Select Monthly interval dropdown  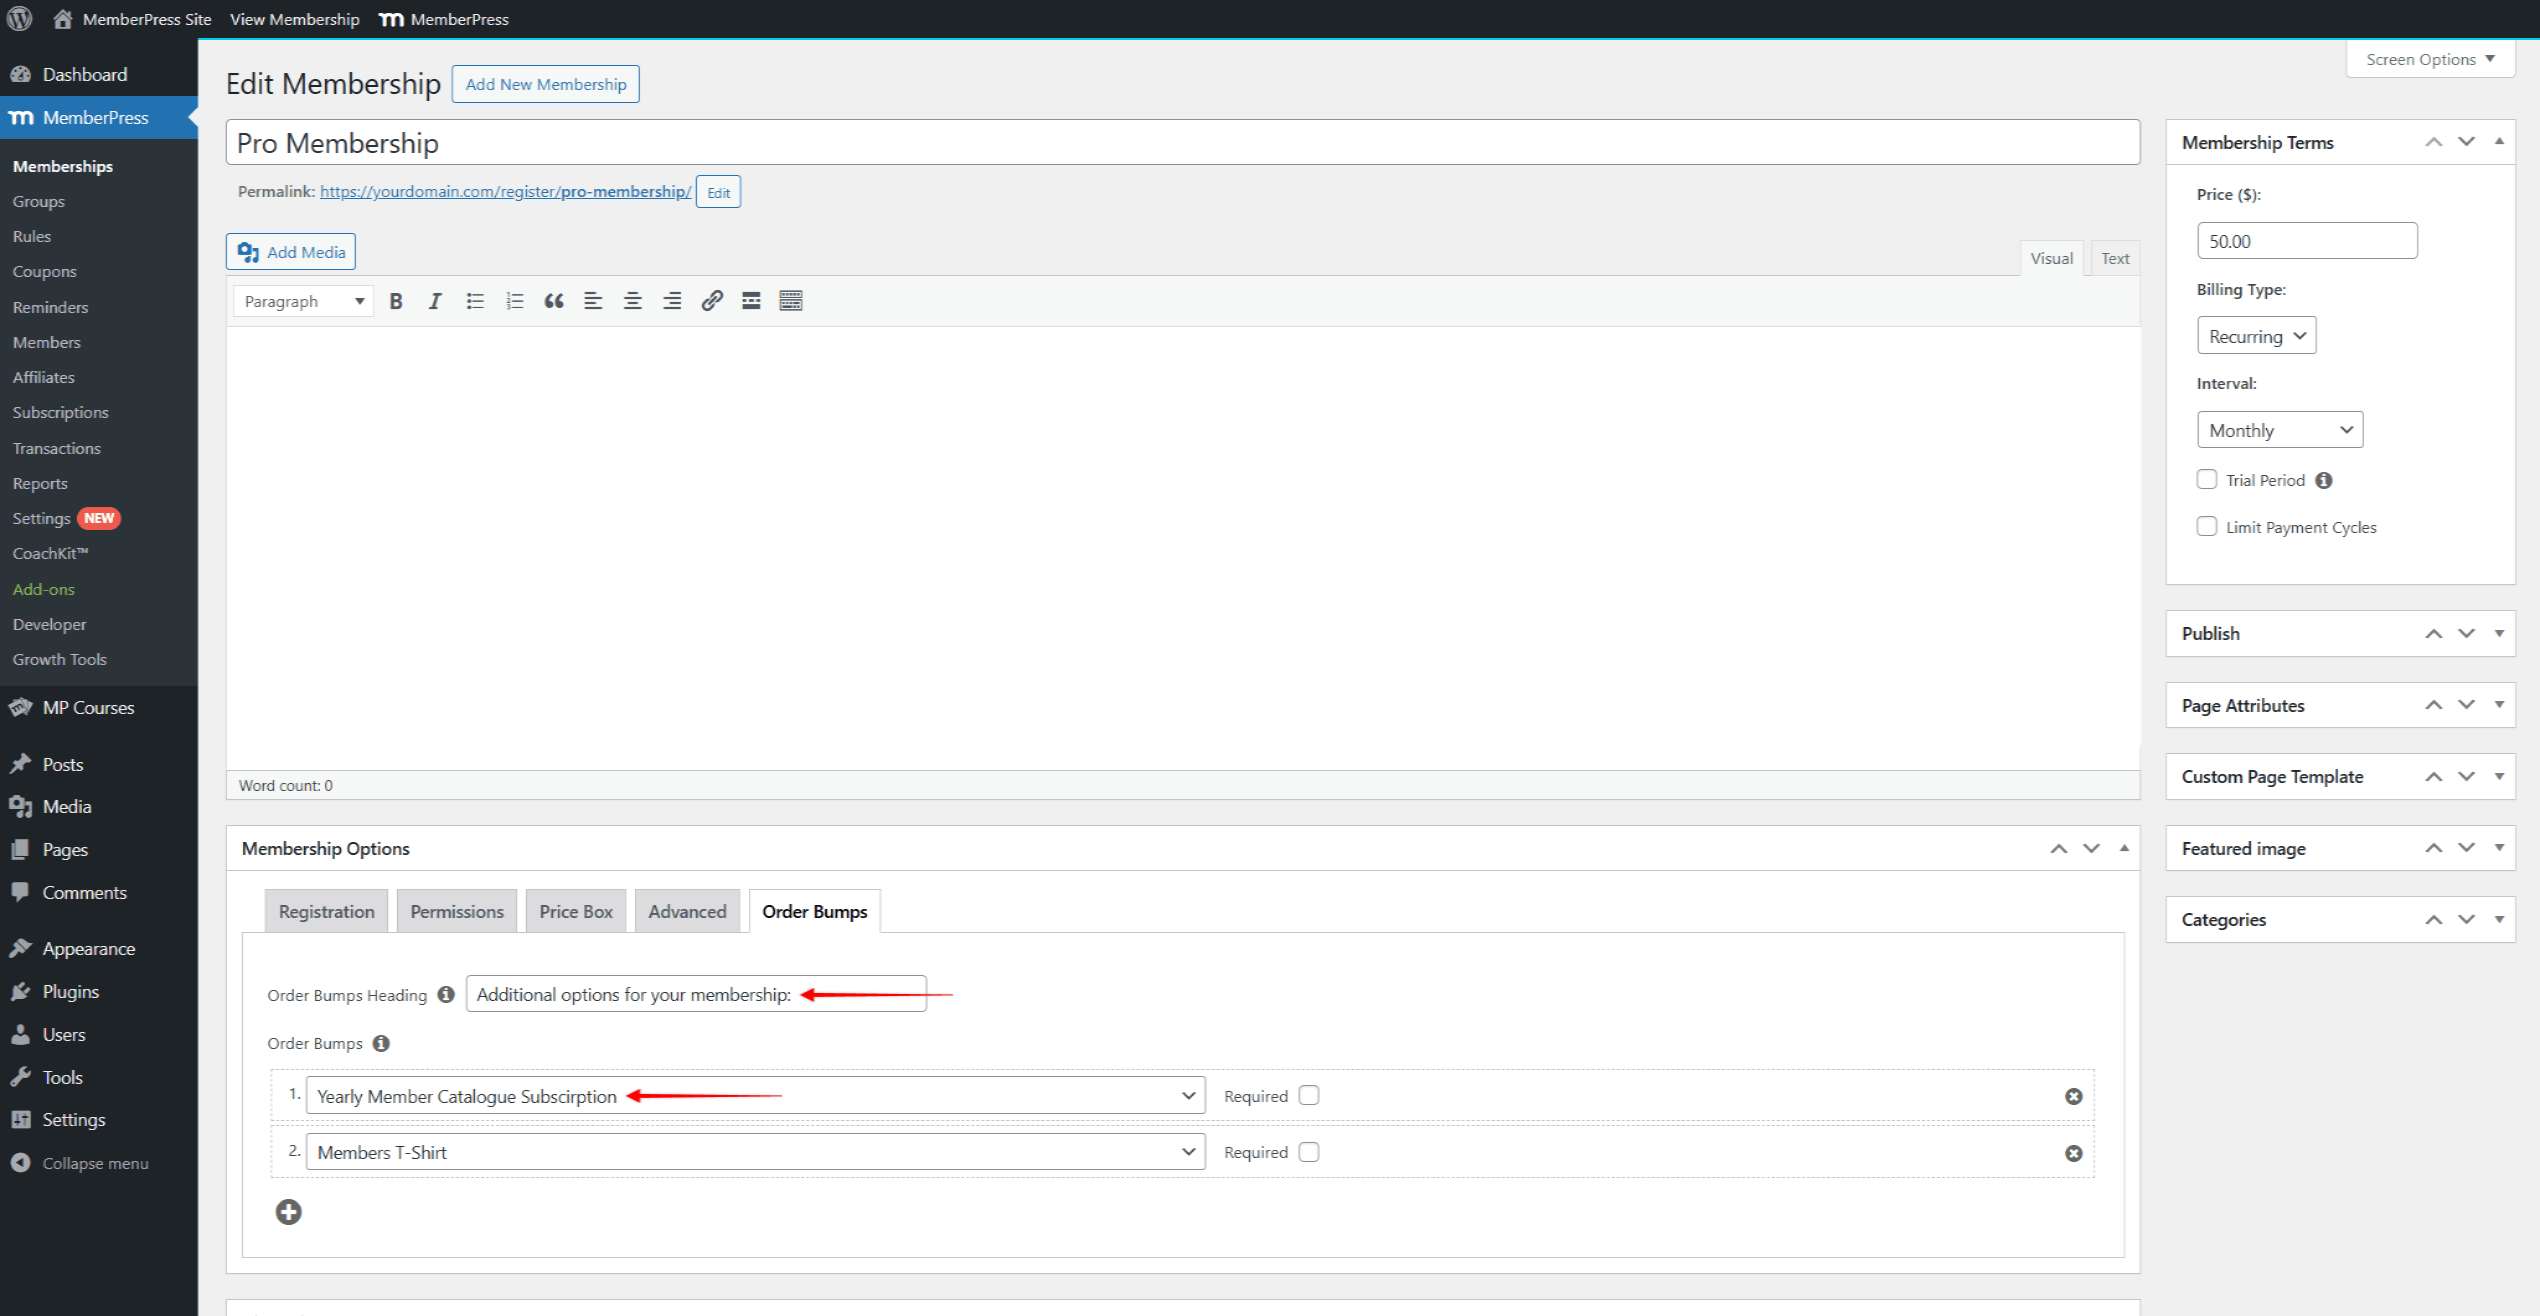[2280, 430]
